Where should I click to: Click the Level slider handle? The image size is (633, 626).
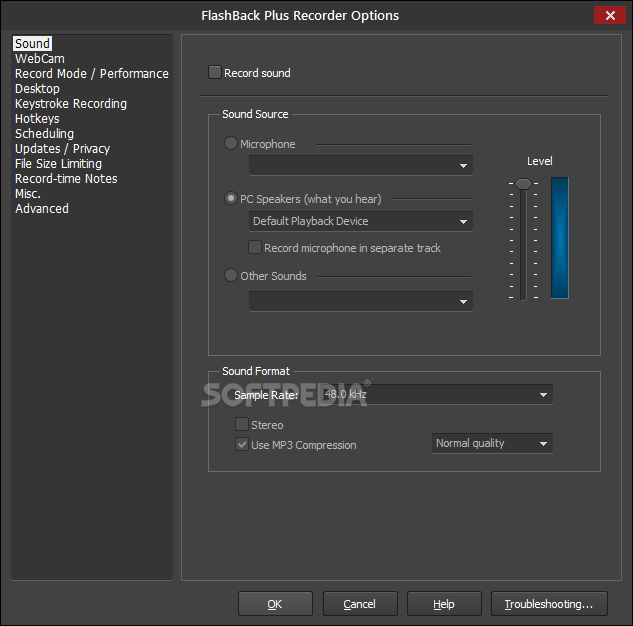pyautogui.click(x=524, y=184)
